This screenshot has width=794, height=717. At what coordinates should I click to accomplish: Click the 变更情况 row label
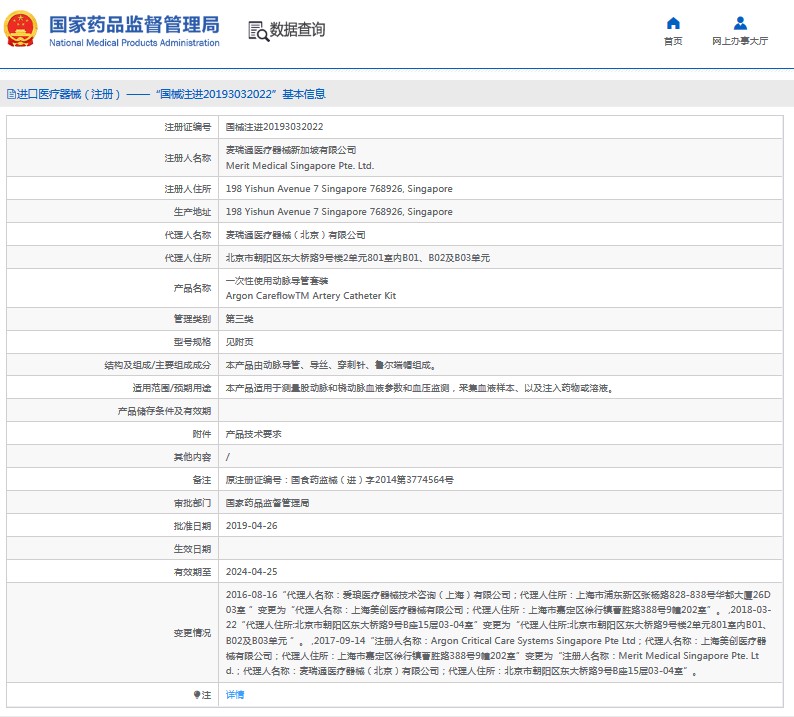pos(192,632)
